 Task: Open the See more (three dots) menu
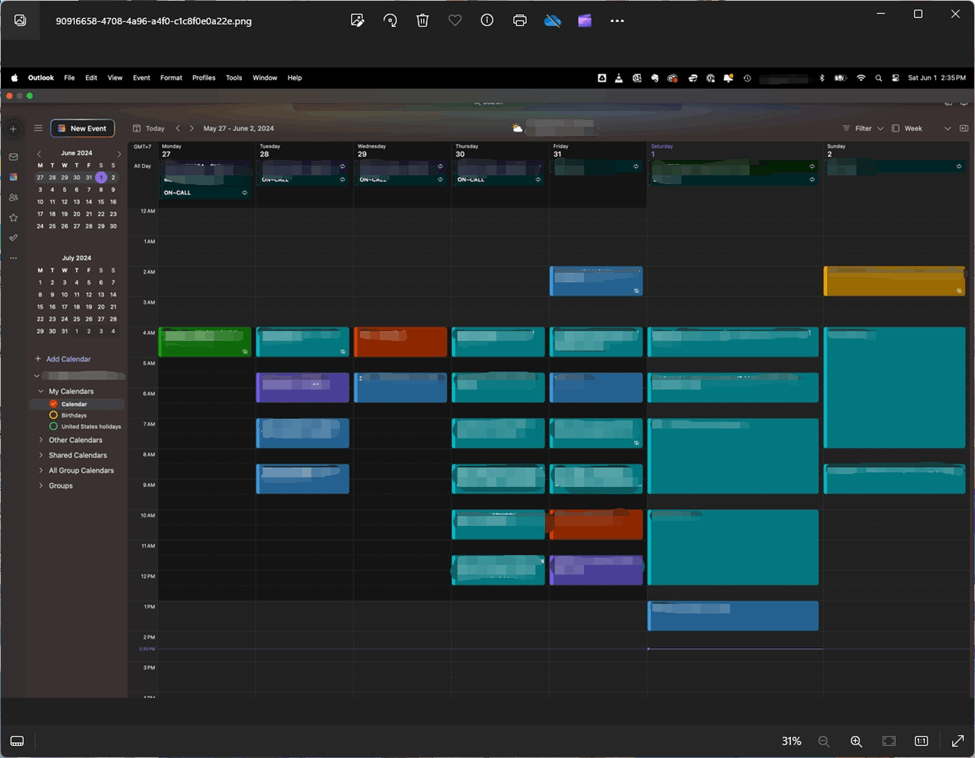coord(617,21)
